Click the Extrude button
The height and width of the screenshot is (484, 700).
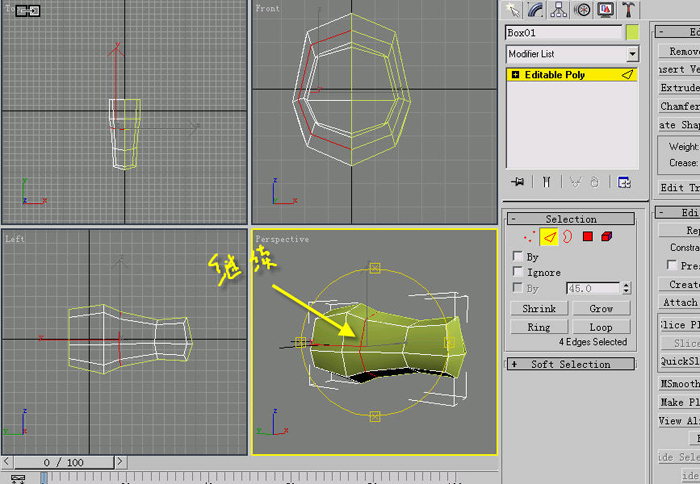pos(679,88)
